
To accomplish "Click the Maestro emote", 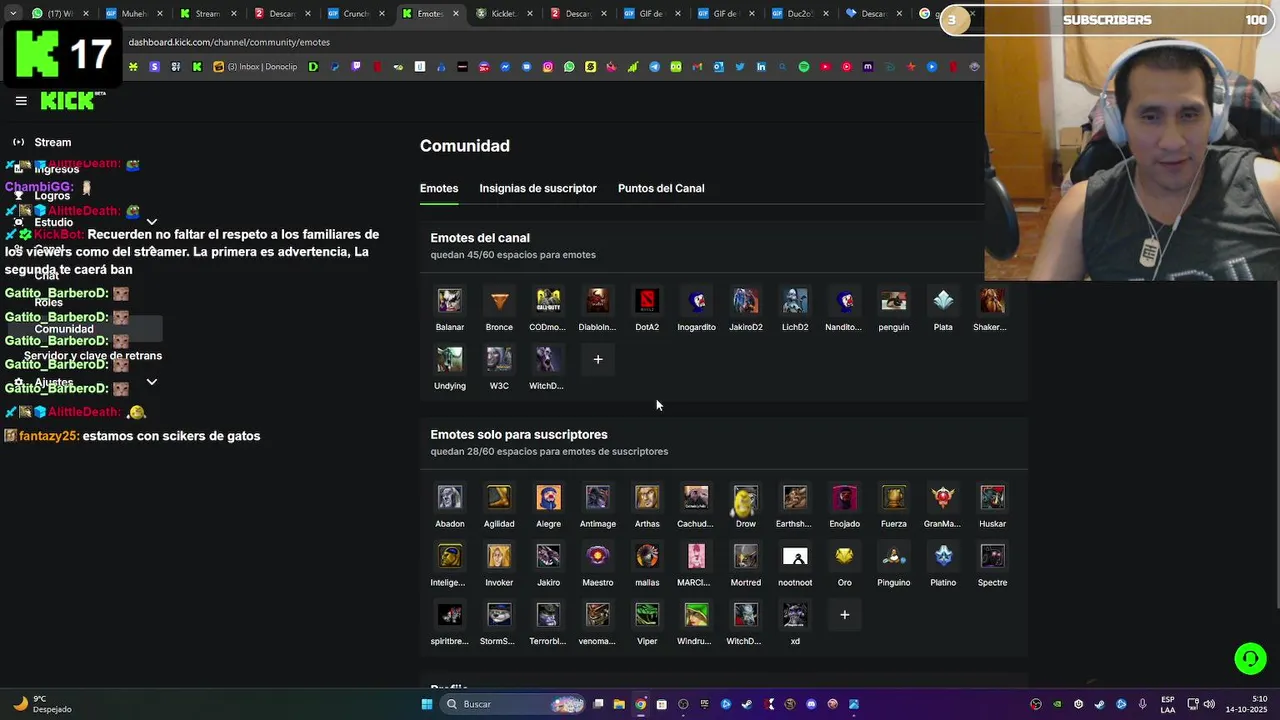I will tap(598, 556).
